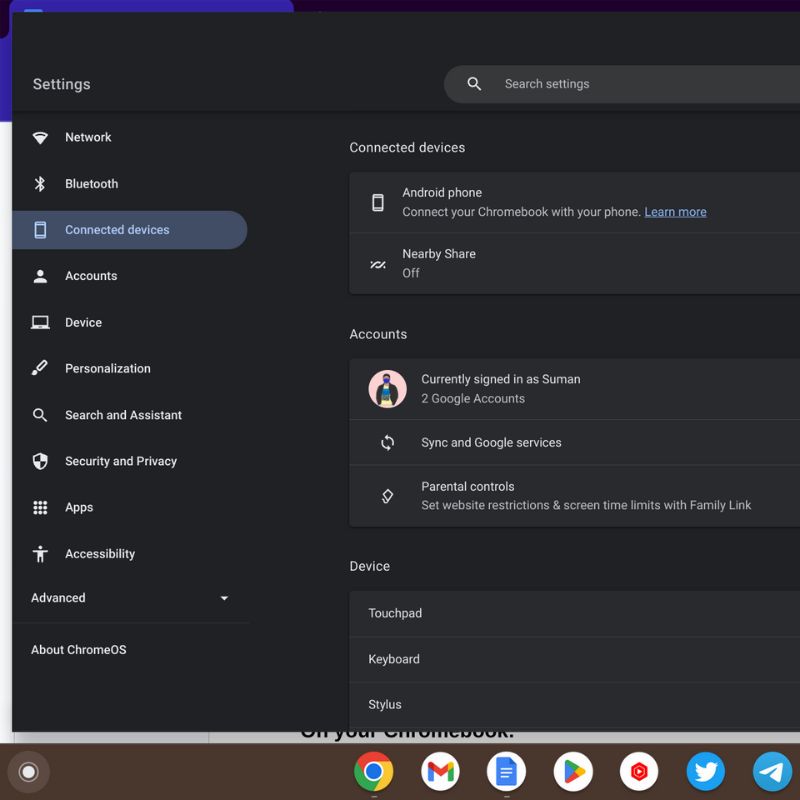Open Gmail from the shelf
Screen dimensions: 800x800
440,771
